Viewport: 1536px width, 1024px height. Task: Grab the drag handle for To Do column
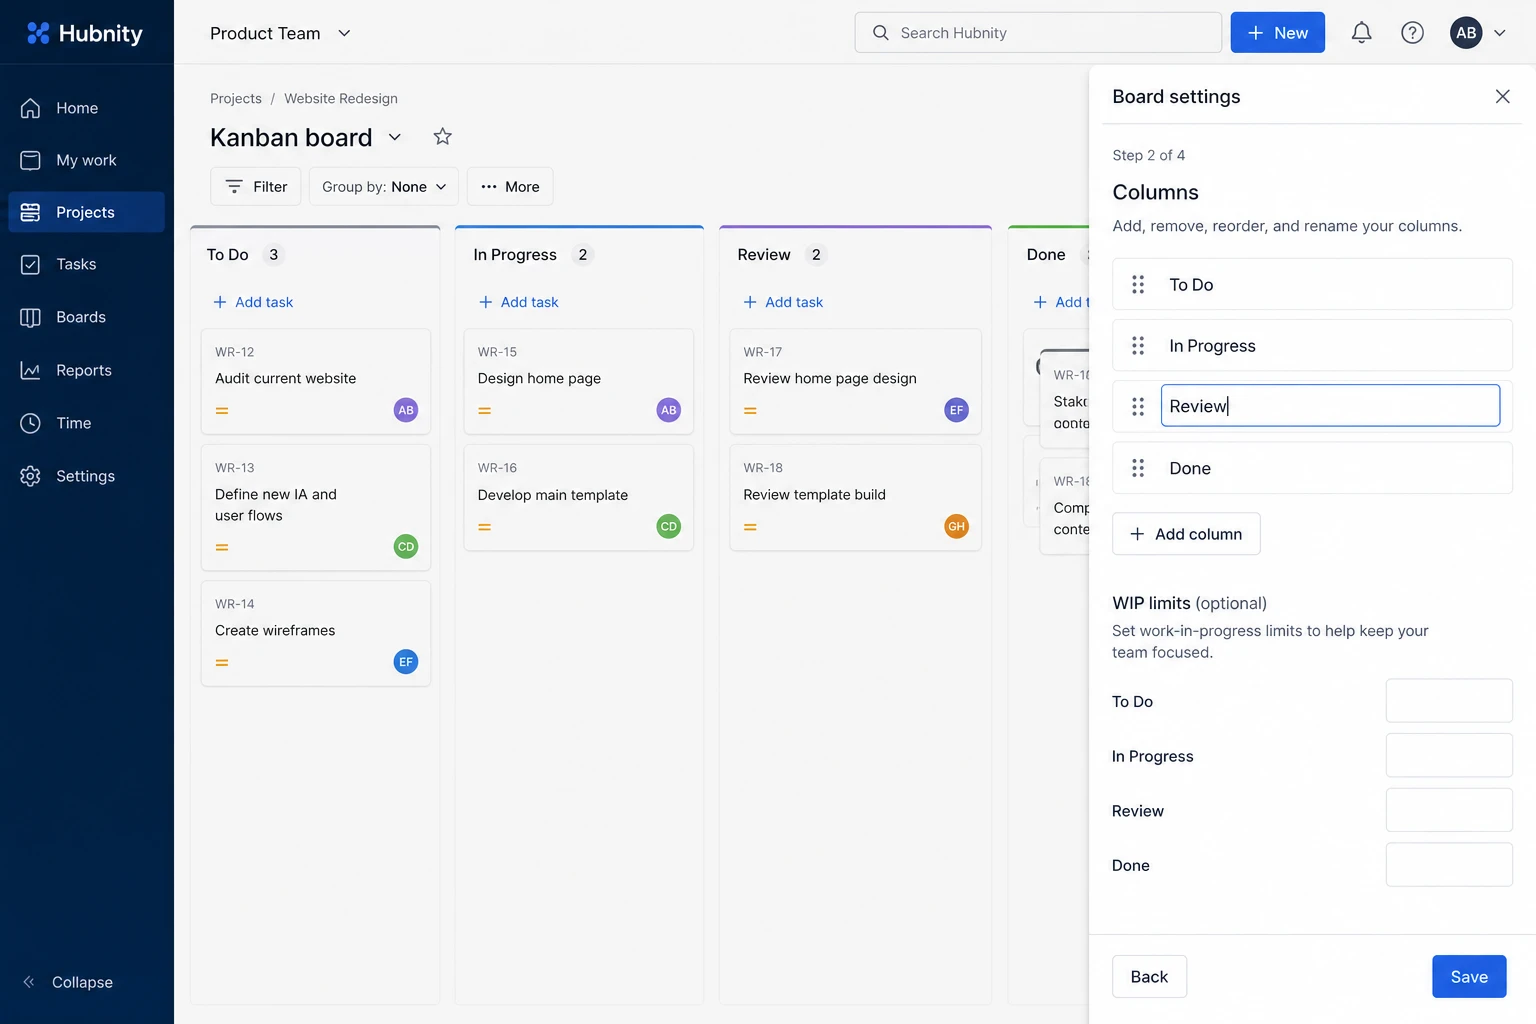point(1138,285)
